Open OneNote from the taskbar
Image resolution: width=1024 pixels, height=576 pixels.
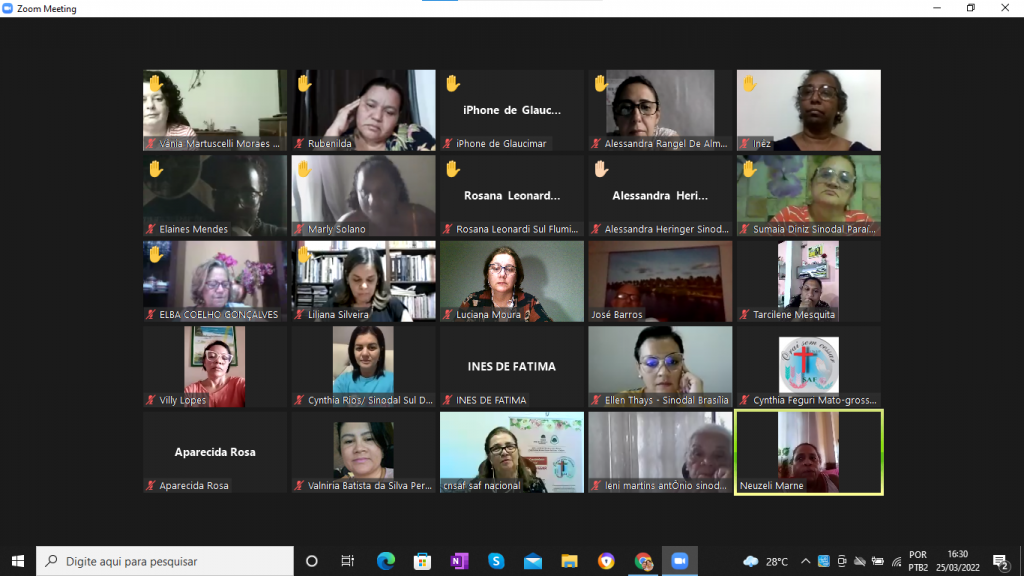pos(459,561)
